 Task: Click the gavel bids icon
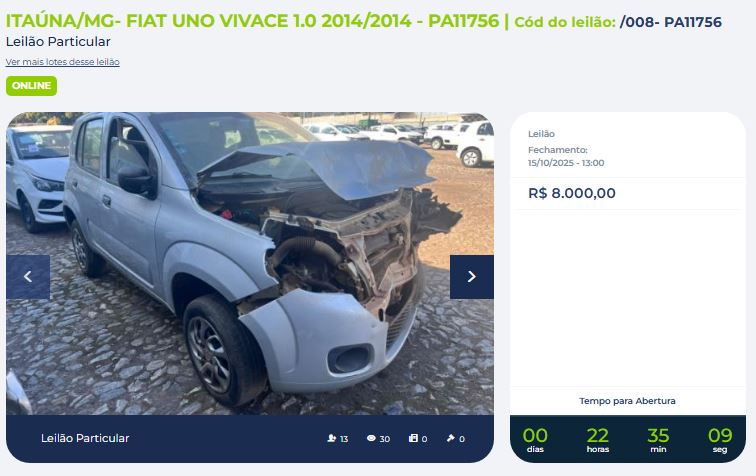tap(451, 438)
